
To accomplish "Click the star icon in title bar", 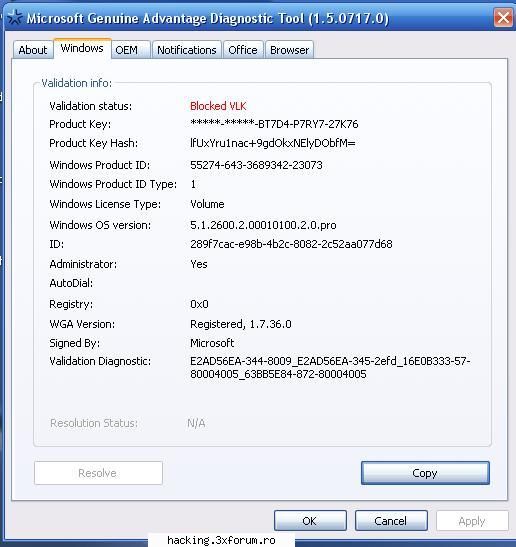I will tap(15, 17).
